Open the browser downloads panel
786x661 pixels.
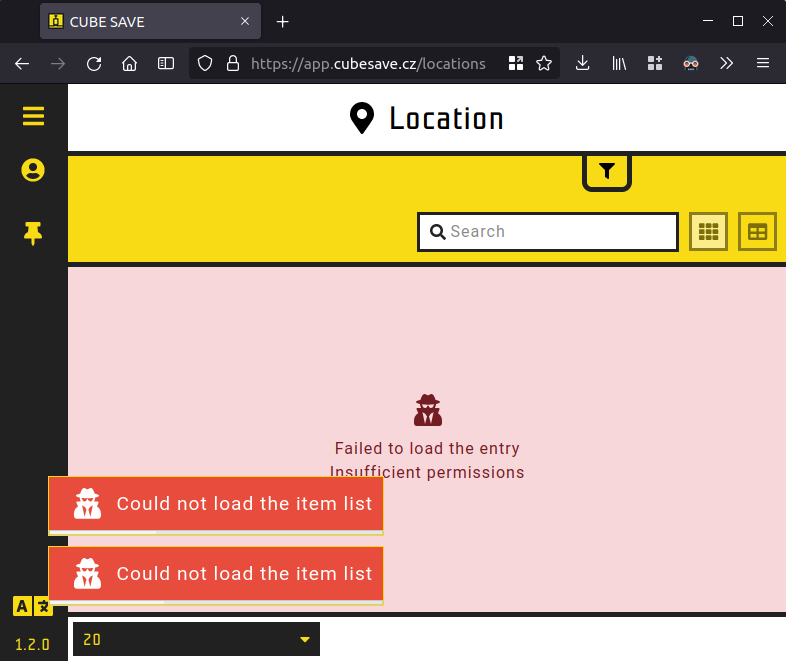click(x=583, y=63)
